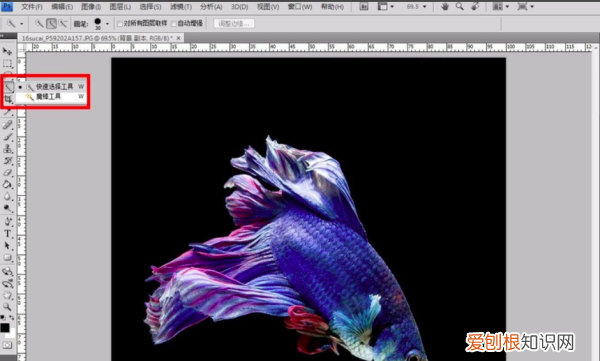Open the 滤镜(T) menu

point(181,7)
